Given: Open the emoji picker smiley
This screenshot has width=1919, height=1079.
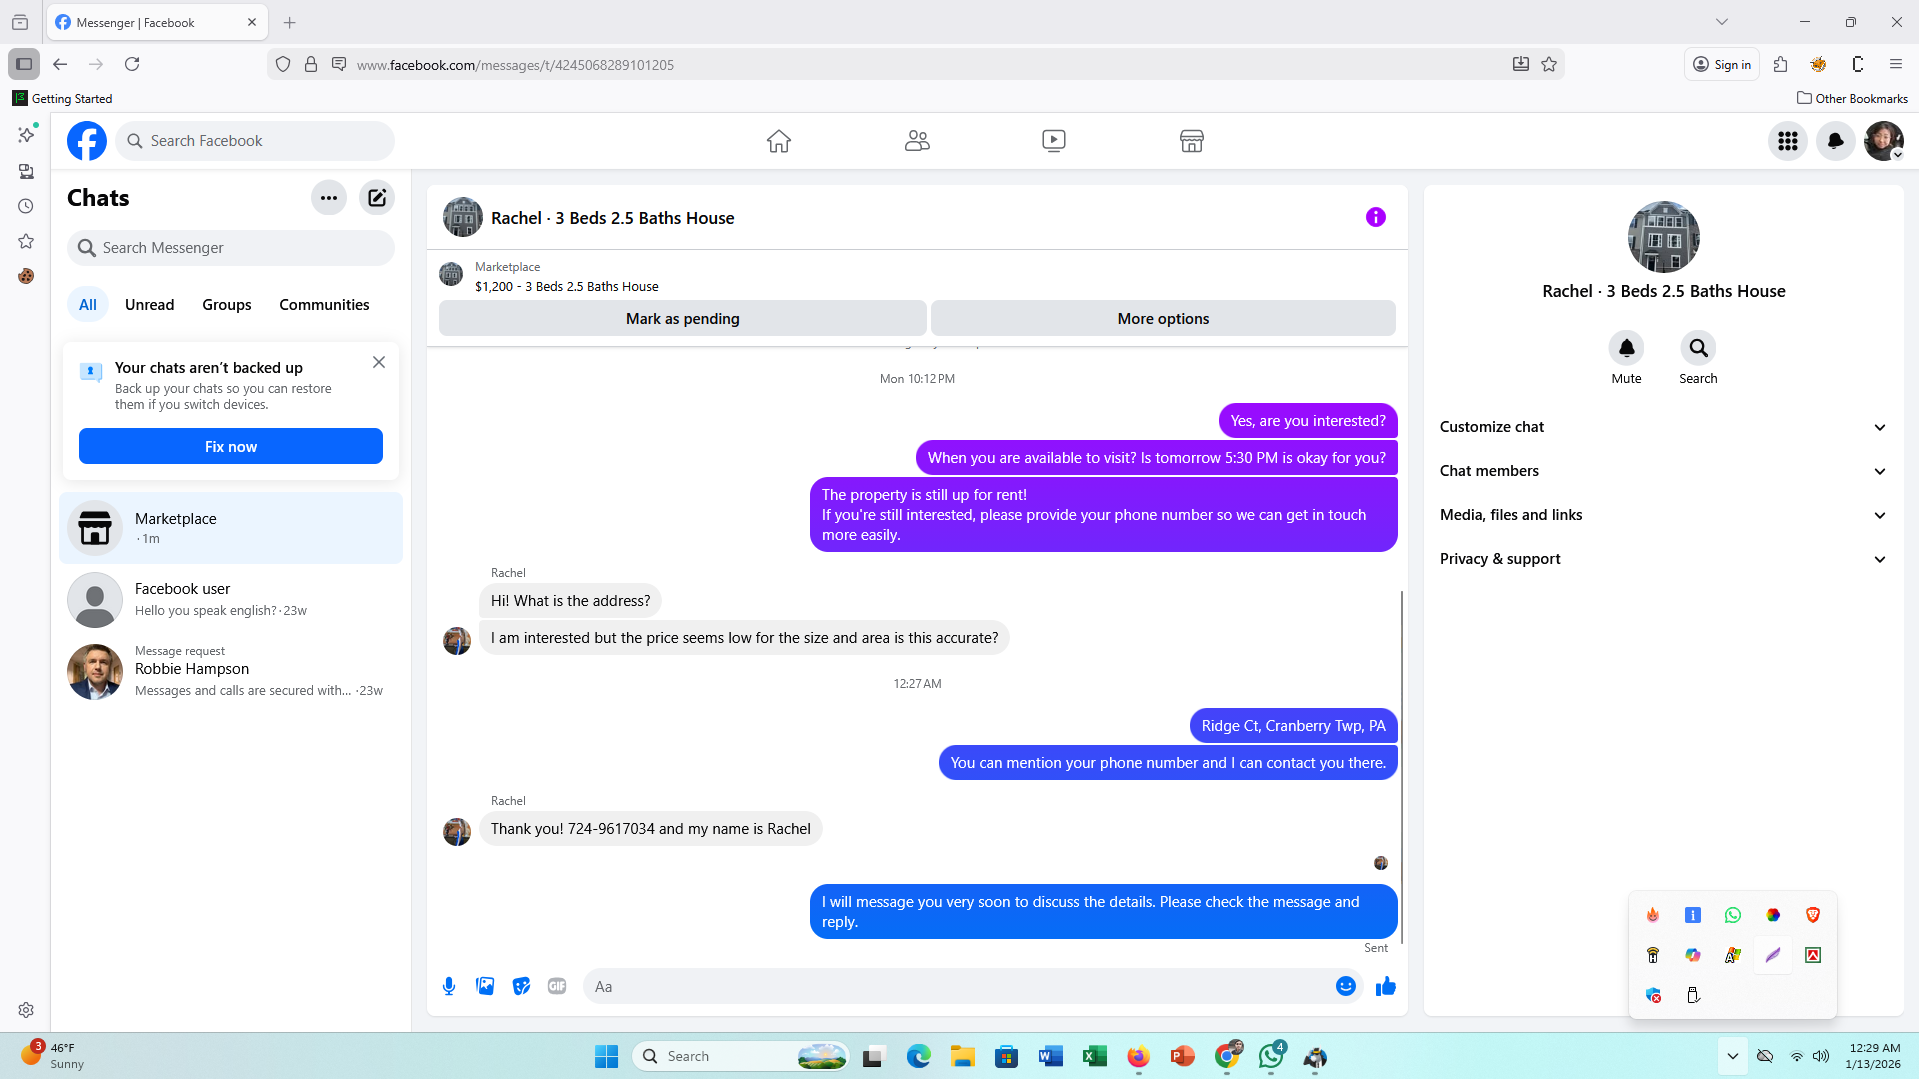Looking at the screenshot, I should (1346, 986).
